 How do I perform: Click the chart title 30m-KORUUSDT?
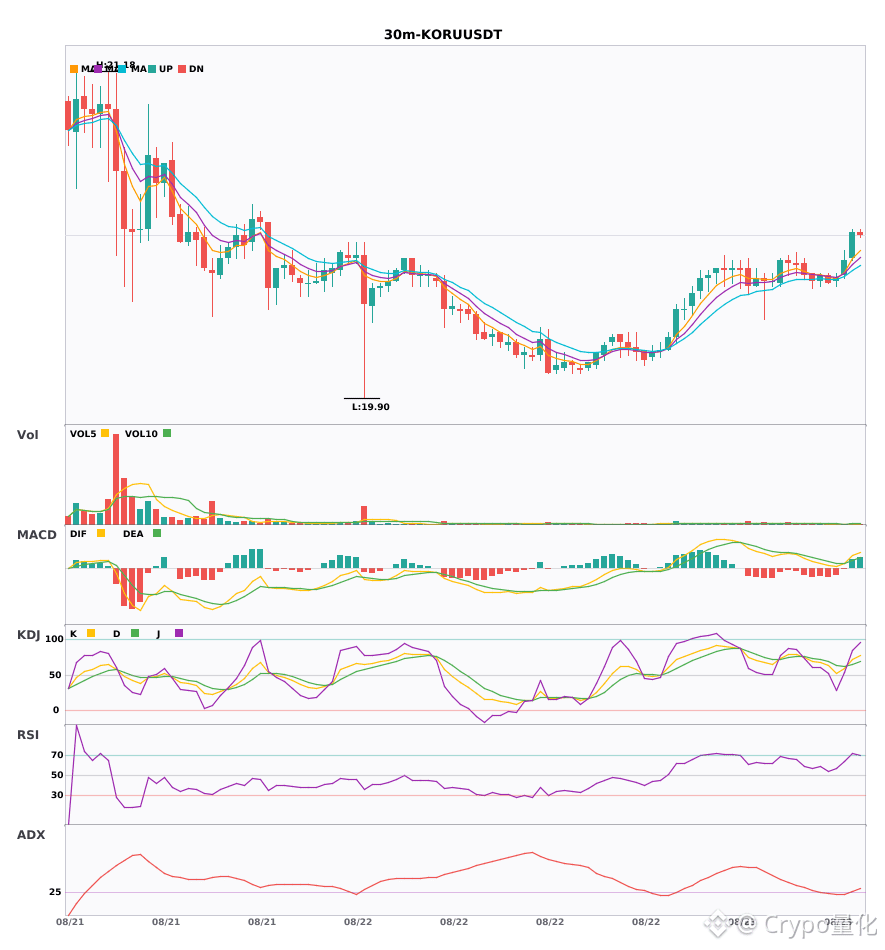point(443,35)
